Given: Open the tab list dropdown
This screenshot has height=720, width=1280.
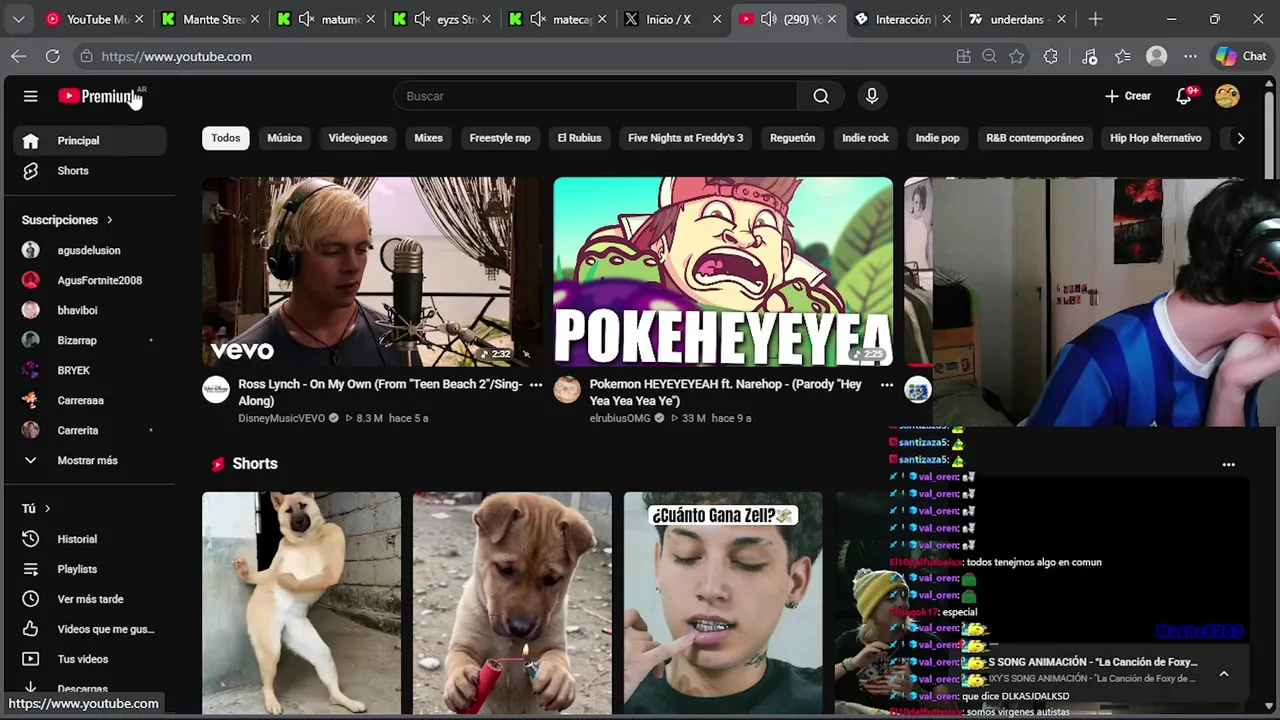Looking at the screenshot, I should point(18,19).
